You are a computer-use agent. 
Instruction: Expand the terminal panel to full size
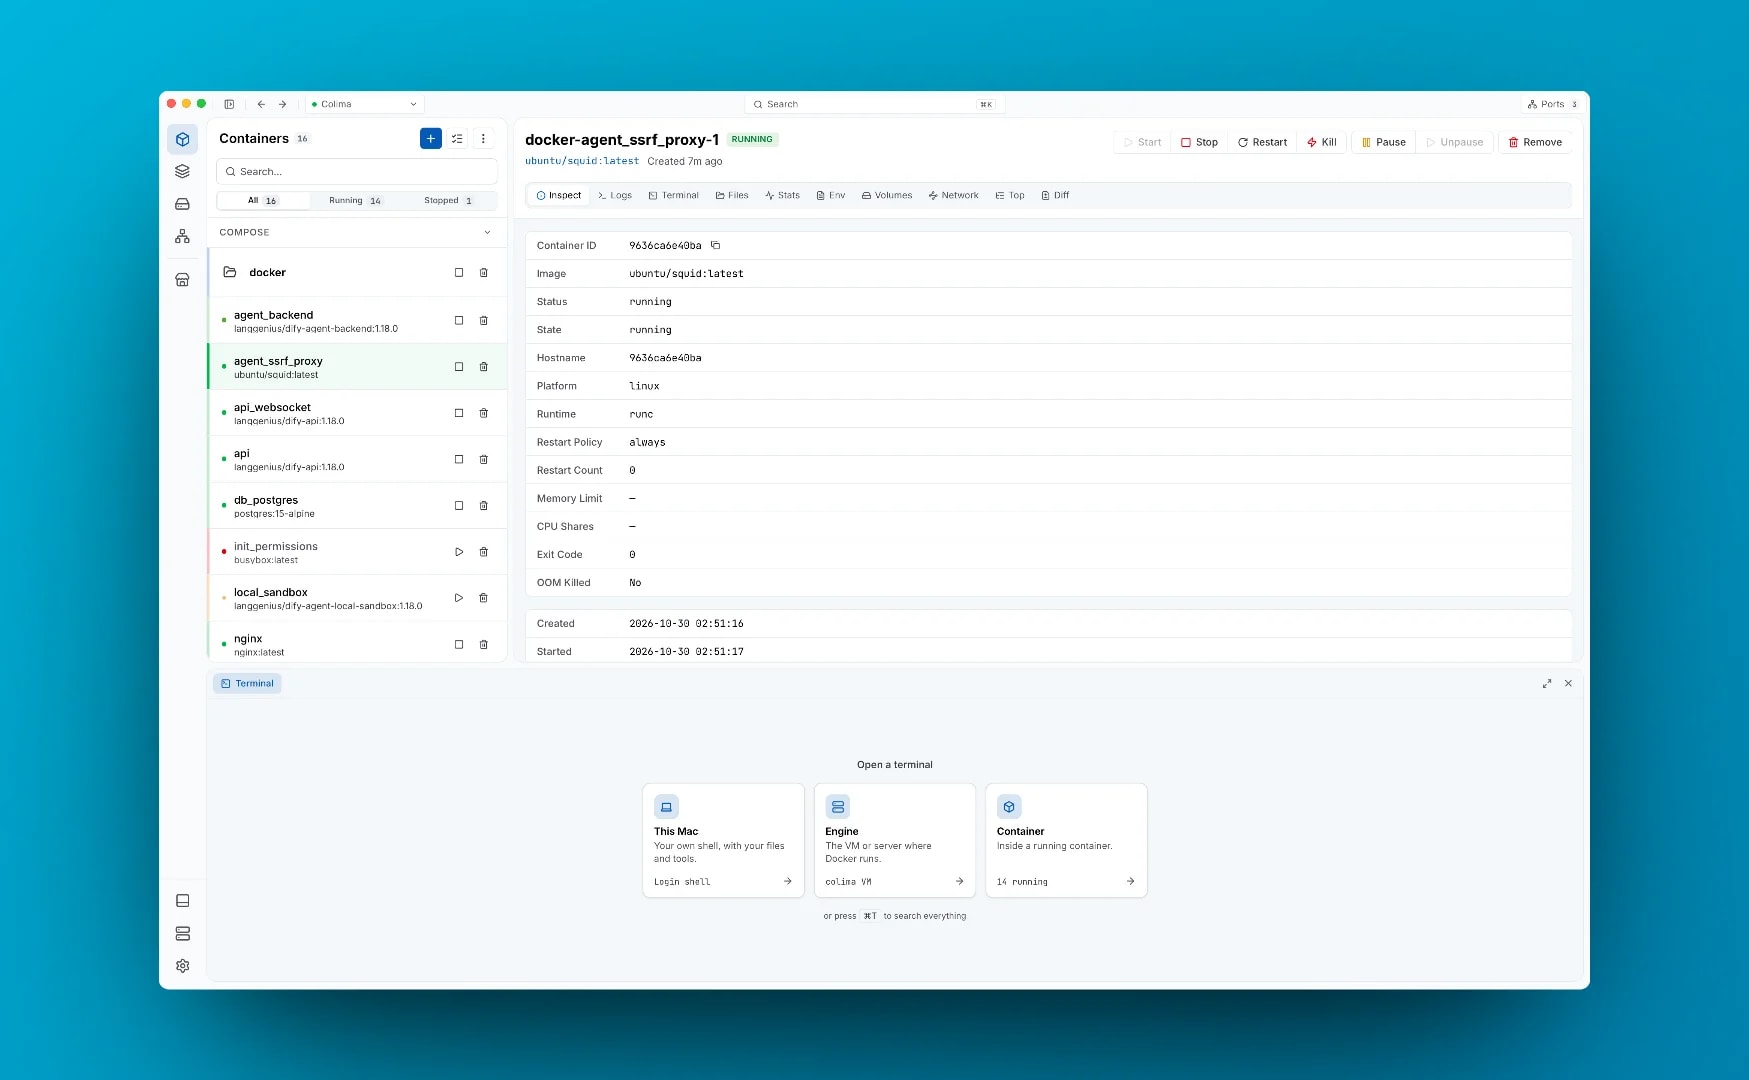(1547, 684)
